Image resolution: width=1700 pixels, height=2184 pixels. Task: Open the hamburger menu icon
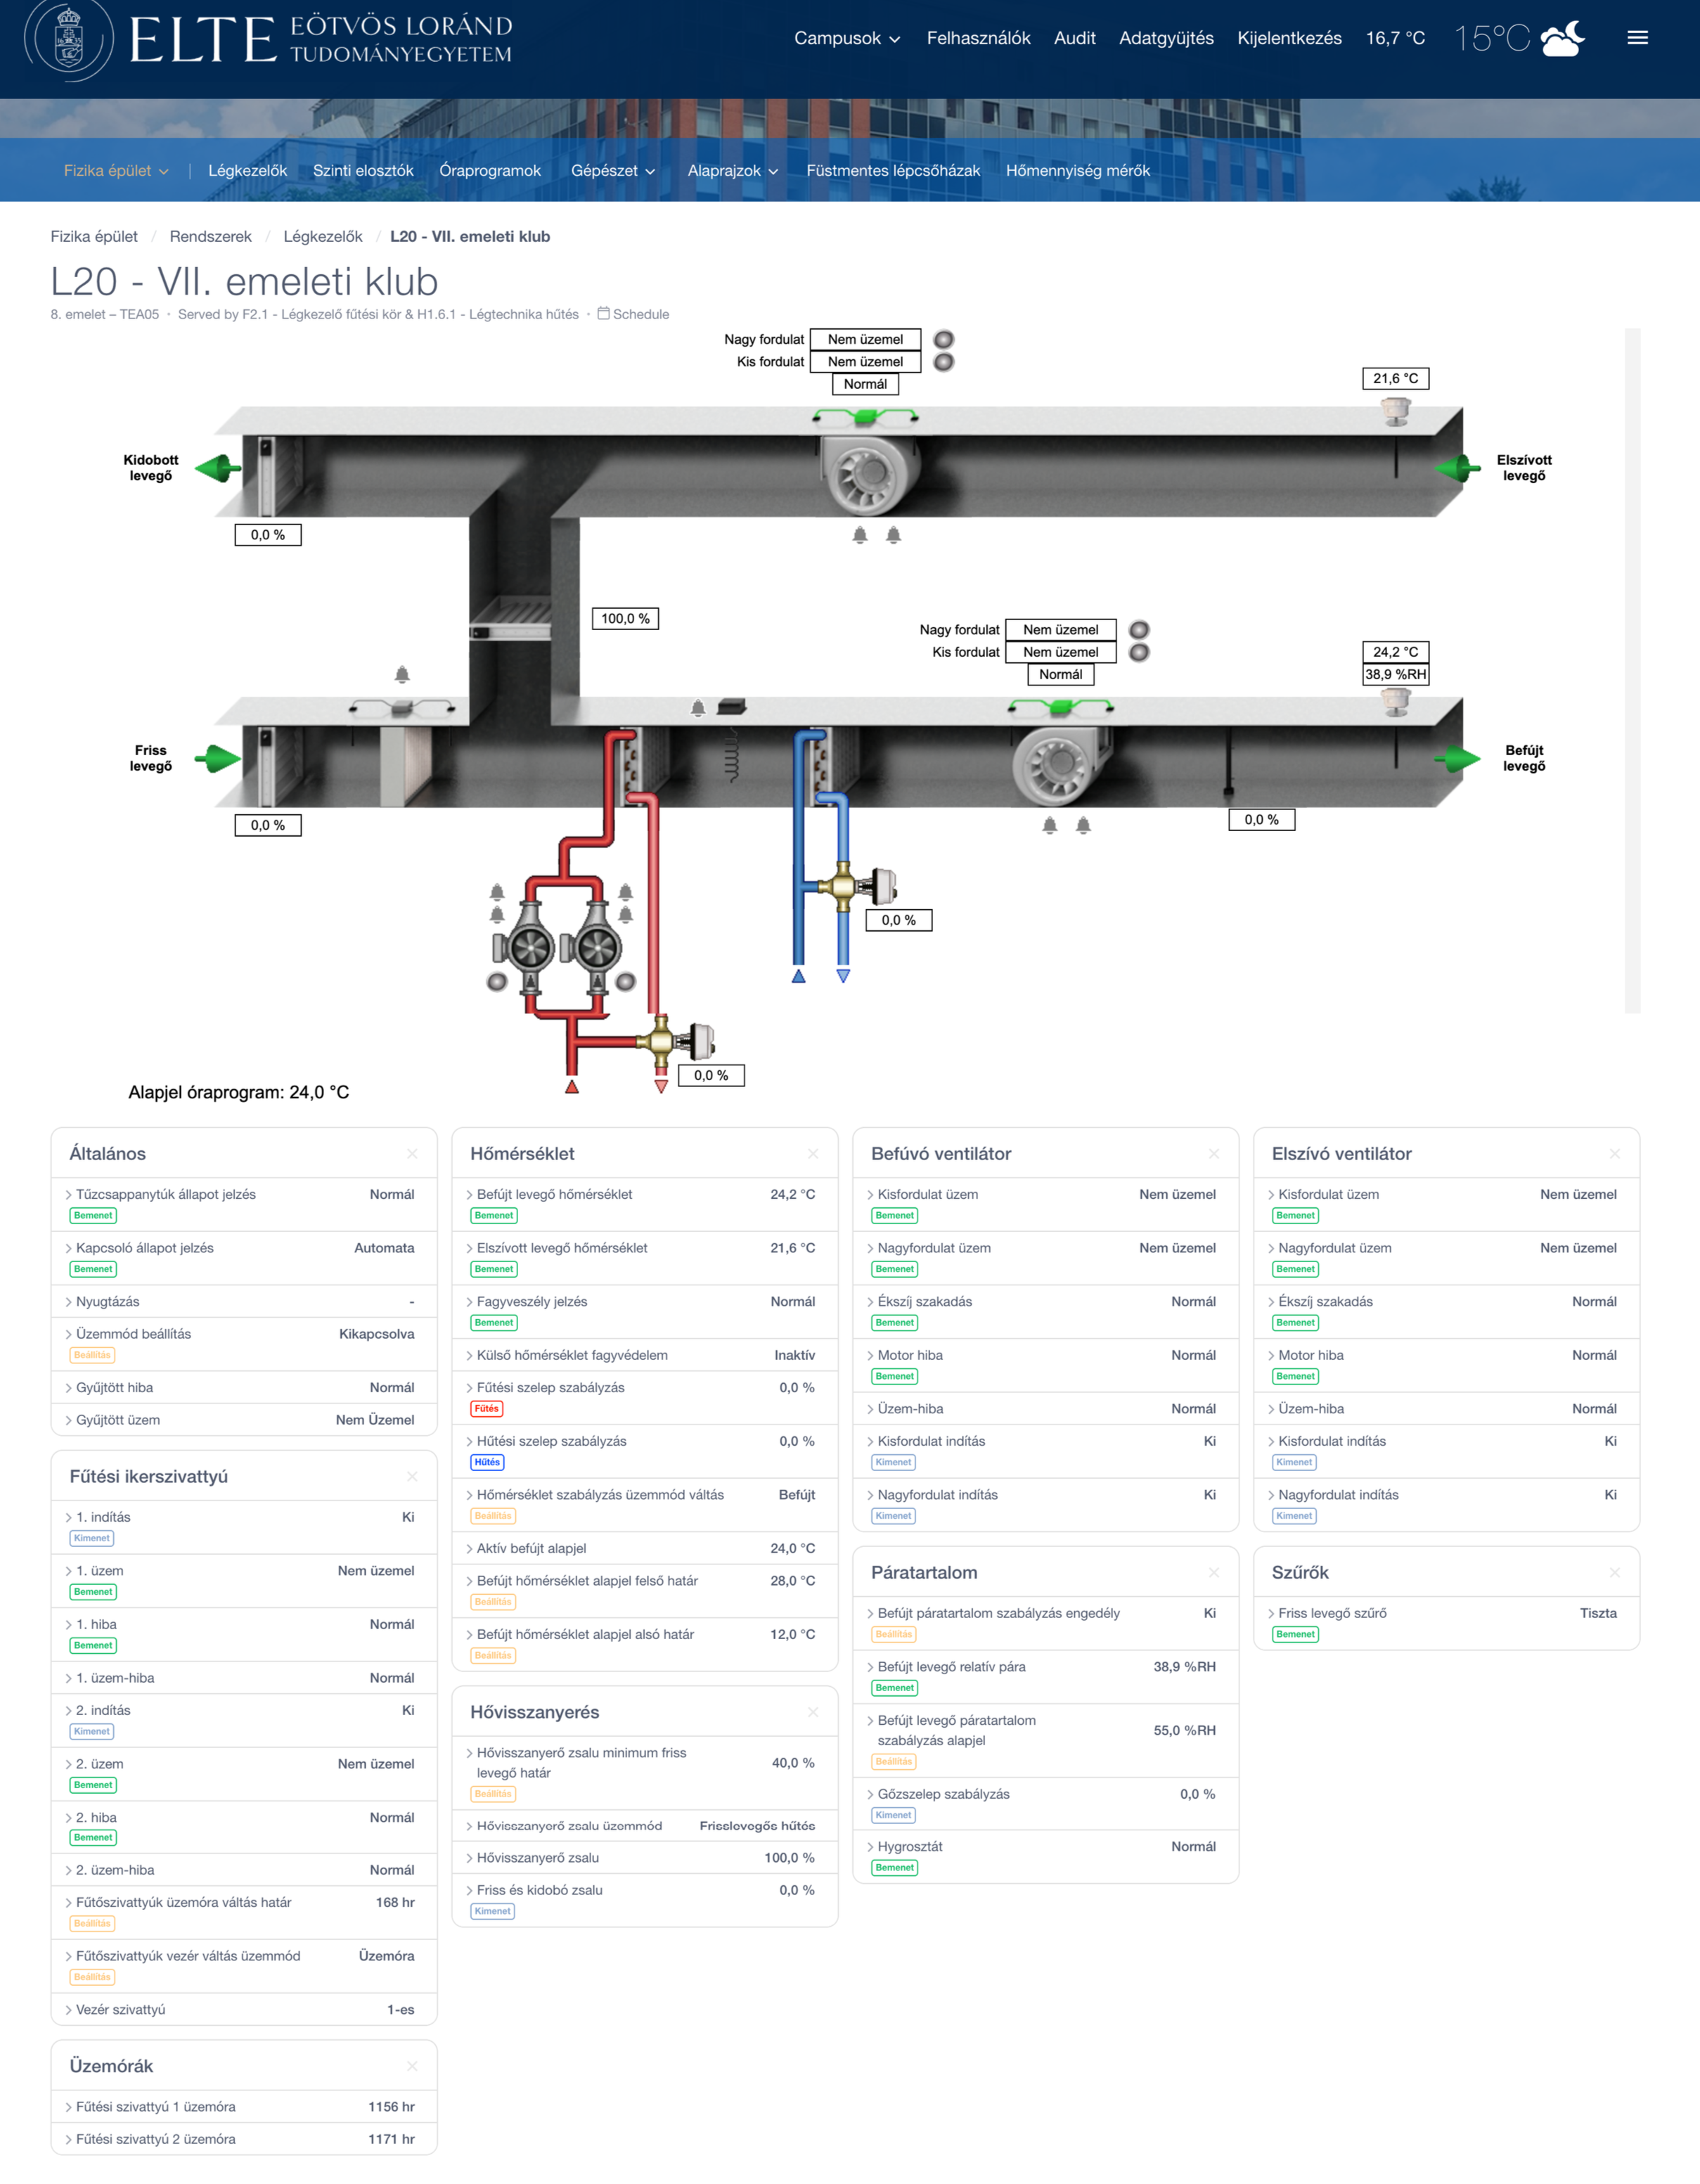point(1637,38)
